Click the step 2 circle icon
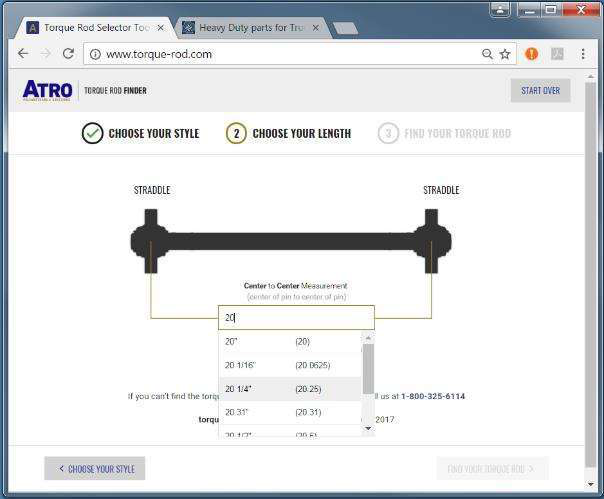The image size is (604, 499). [236, 133]
